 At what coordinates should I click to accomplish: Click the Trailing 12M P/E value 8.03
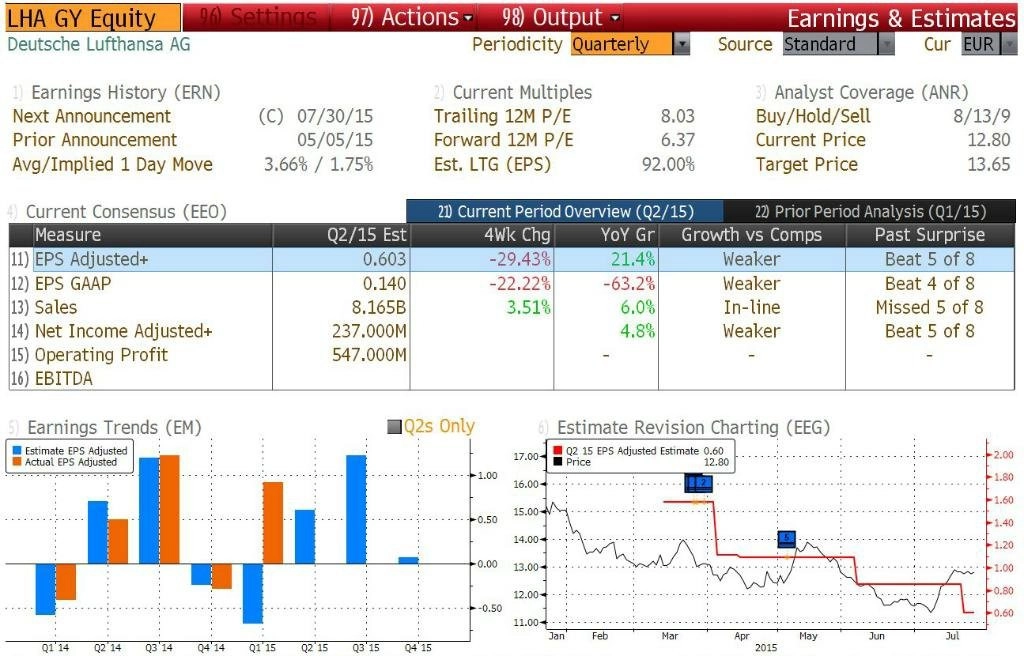(x=677, y=116)
